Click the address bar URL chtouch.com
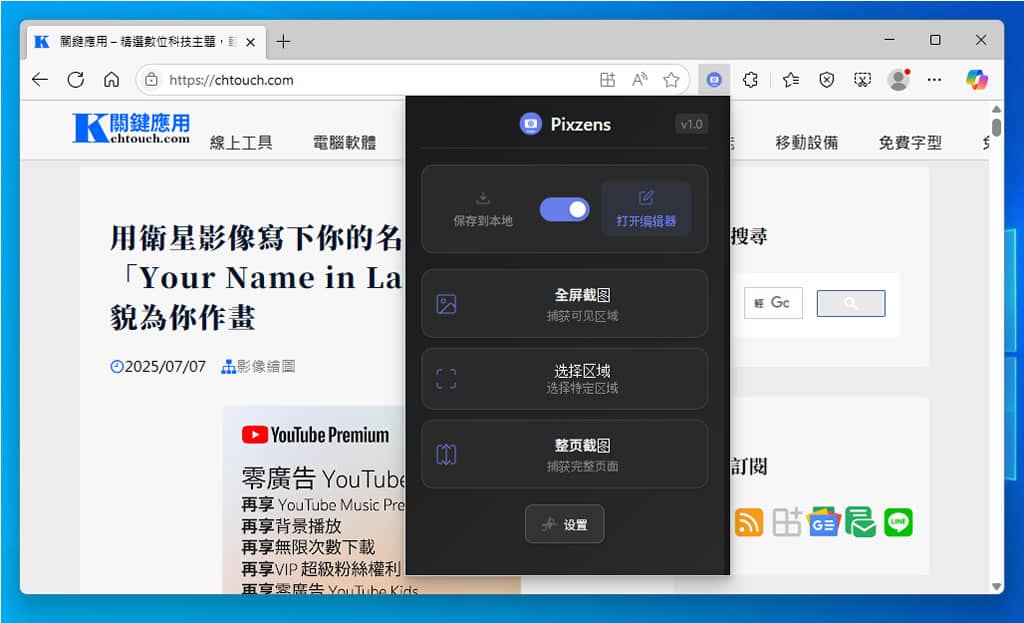 coord(231,80)
